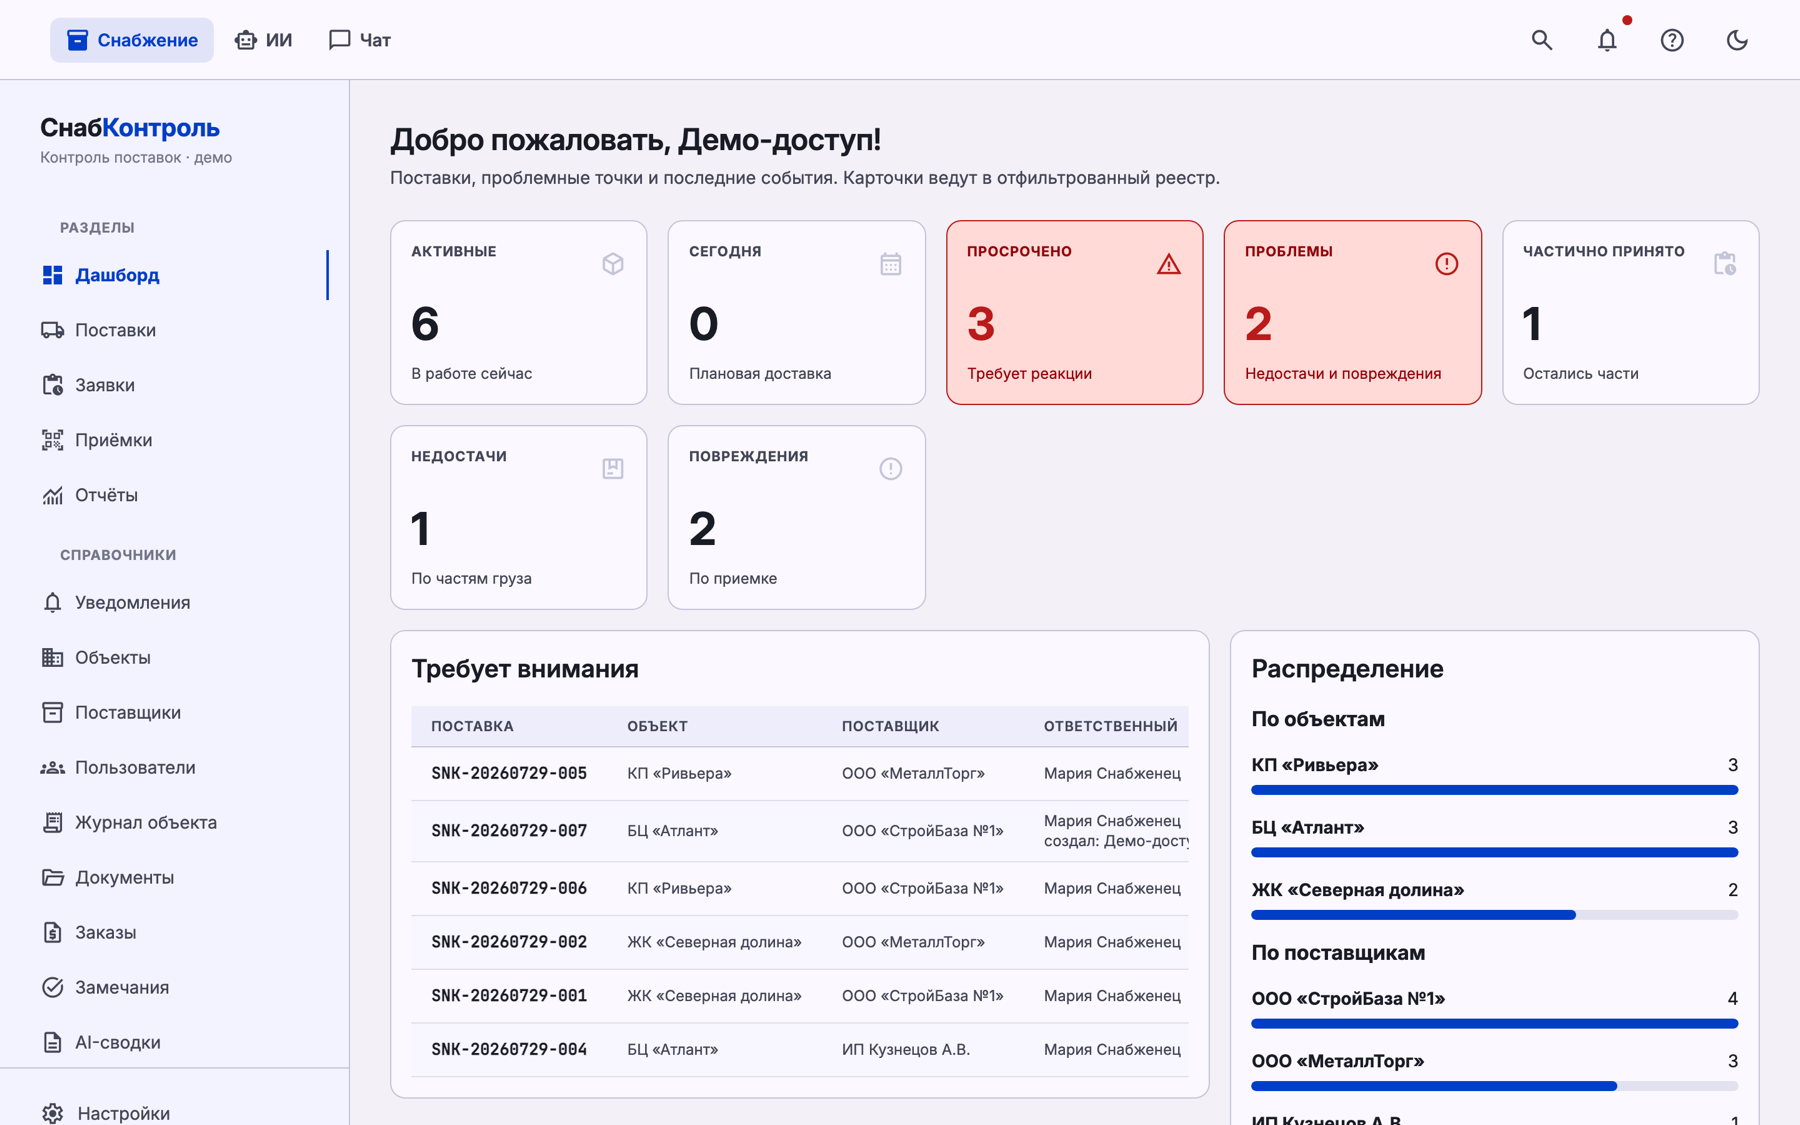Click alert circle icon on Проблемы card
The image size is (1800, 1125).
[x=1446, y=264]
